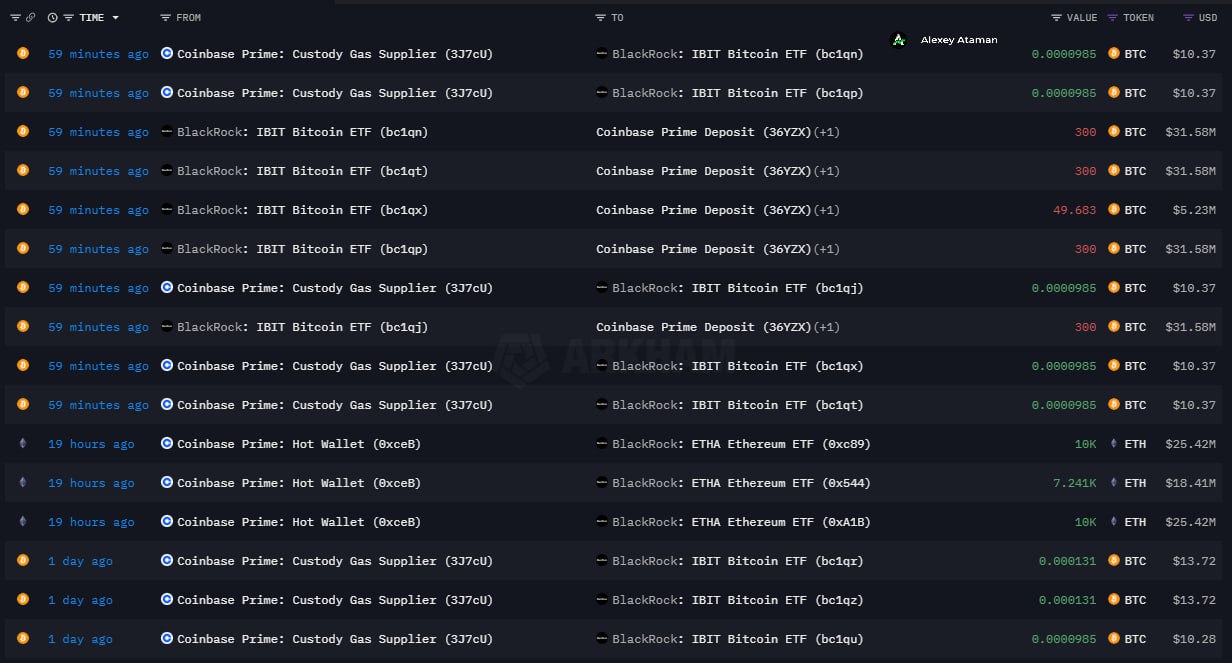Screen dimensions: 1232x663
Task: Select 10K in the ETHA (0xA1B) row
Action: click(x=1086, y=522)
